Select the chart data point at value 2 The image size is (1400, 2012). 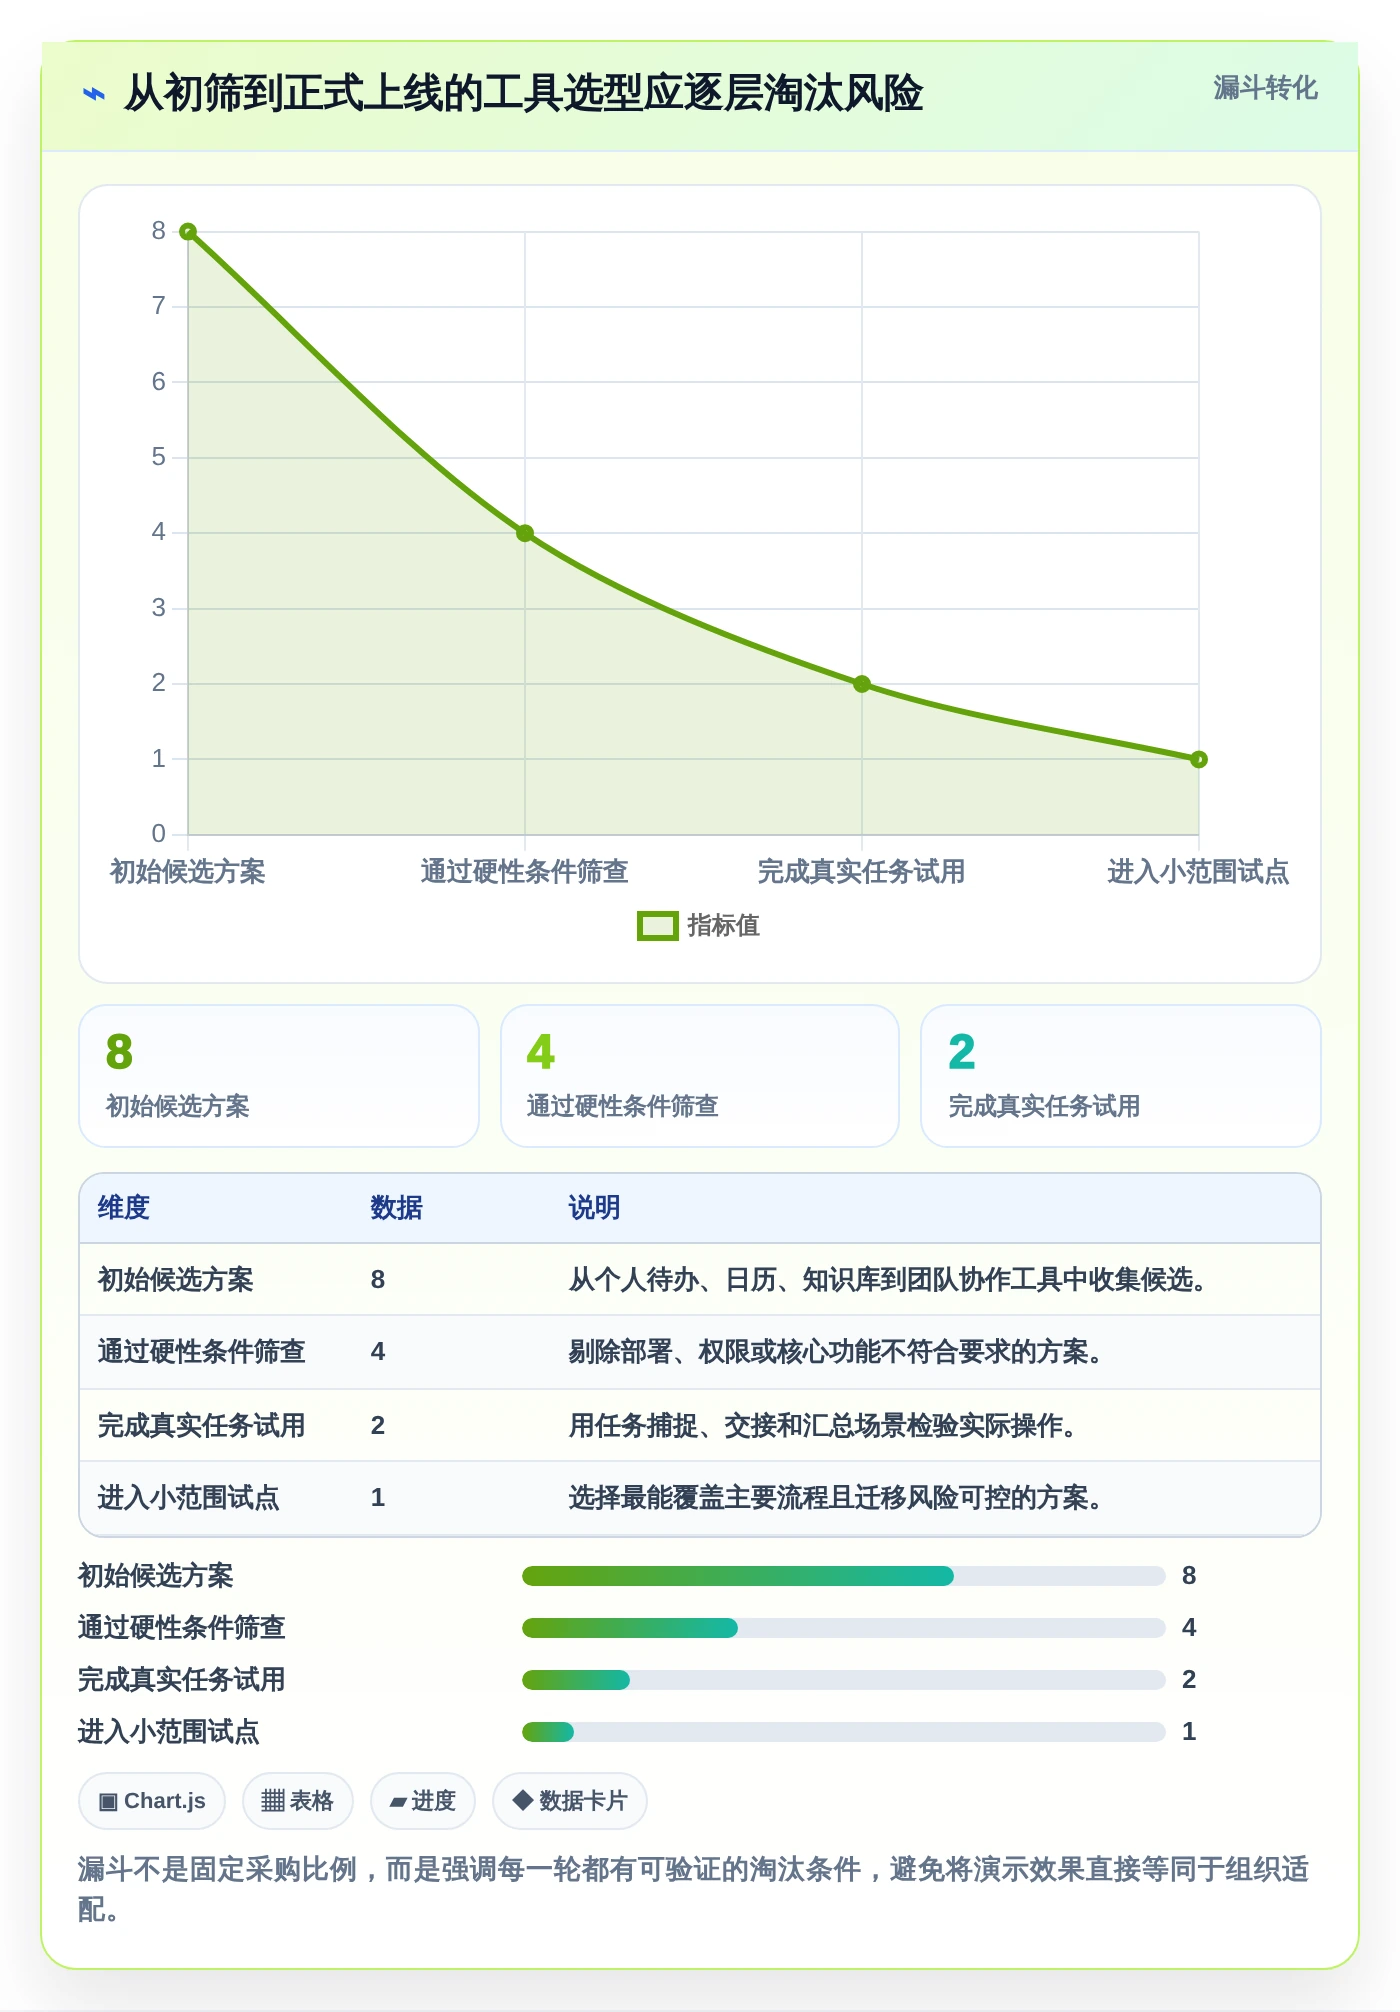[x=862, y=684]
